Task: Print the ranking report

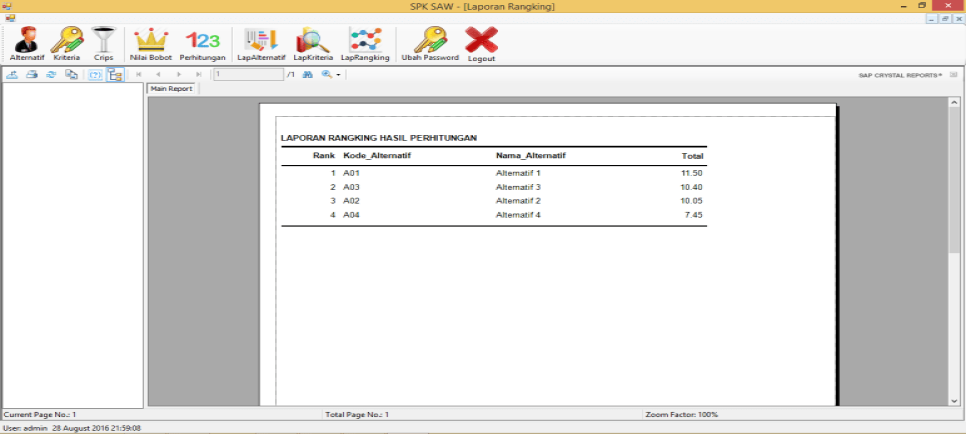Action: pyautogui.click(x=32, y=75)
